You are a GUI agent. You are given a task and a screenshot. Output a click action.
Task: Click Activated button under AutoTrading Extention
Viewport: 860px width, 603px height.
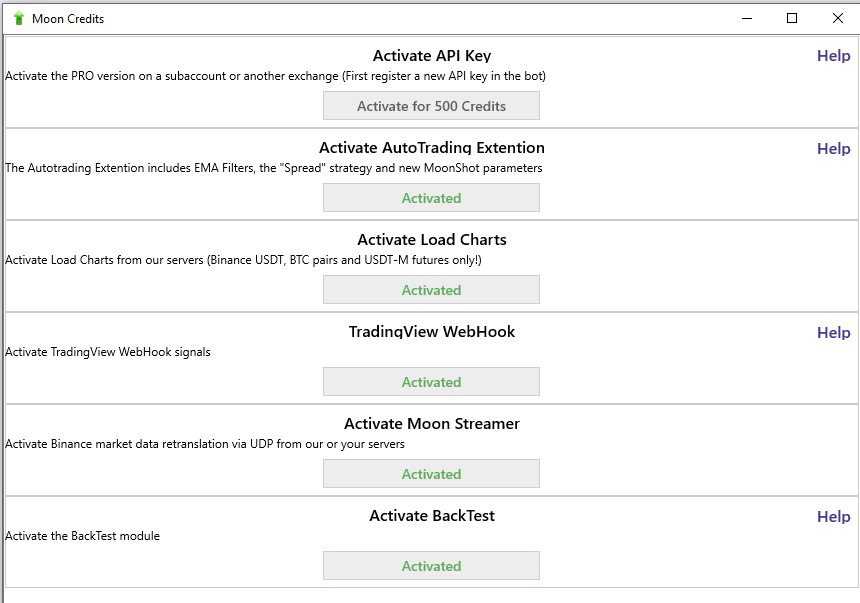pos(431,198)
